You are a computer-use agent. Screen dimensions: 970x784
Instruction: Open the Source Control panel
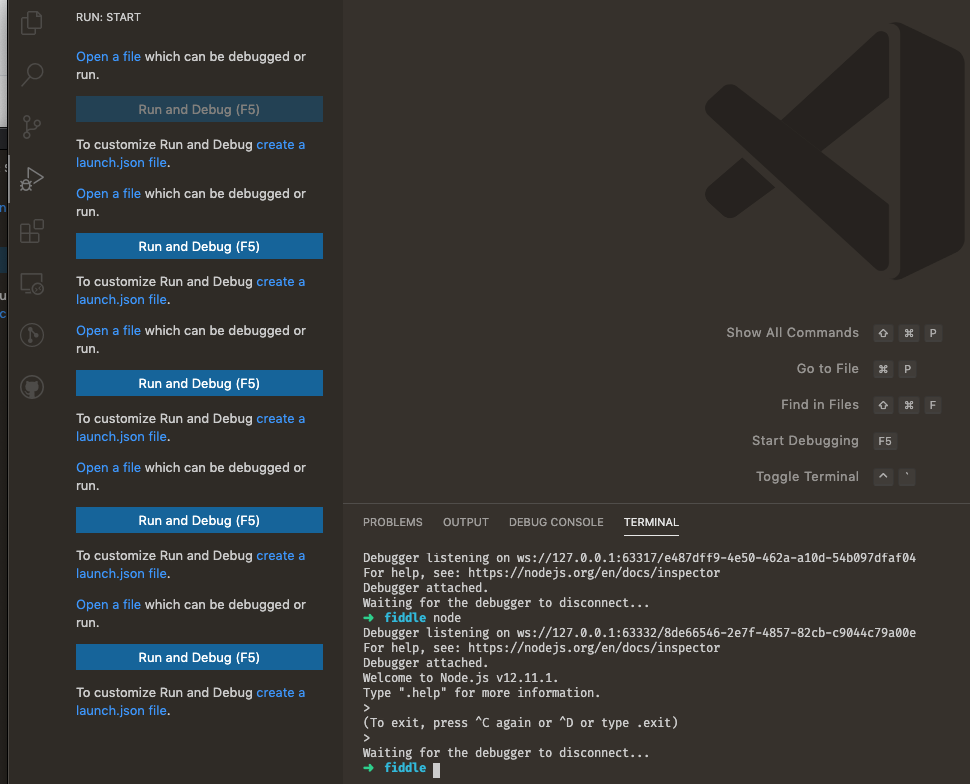pyautogui.click(x=30, y=127)
